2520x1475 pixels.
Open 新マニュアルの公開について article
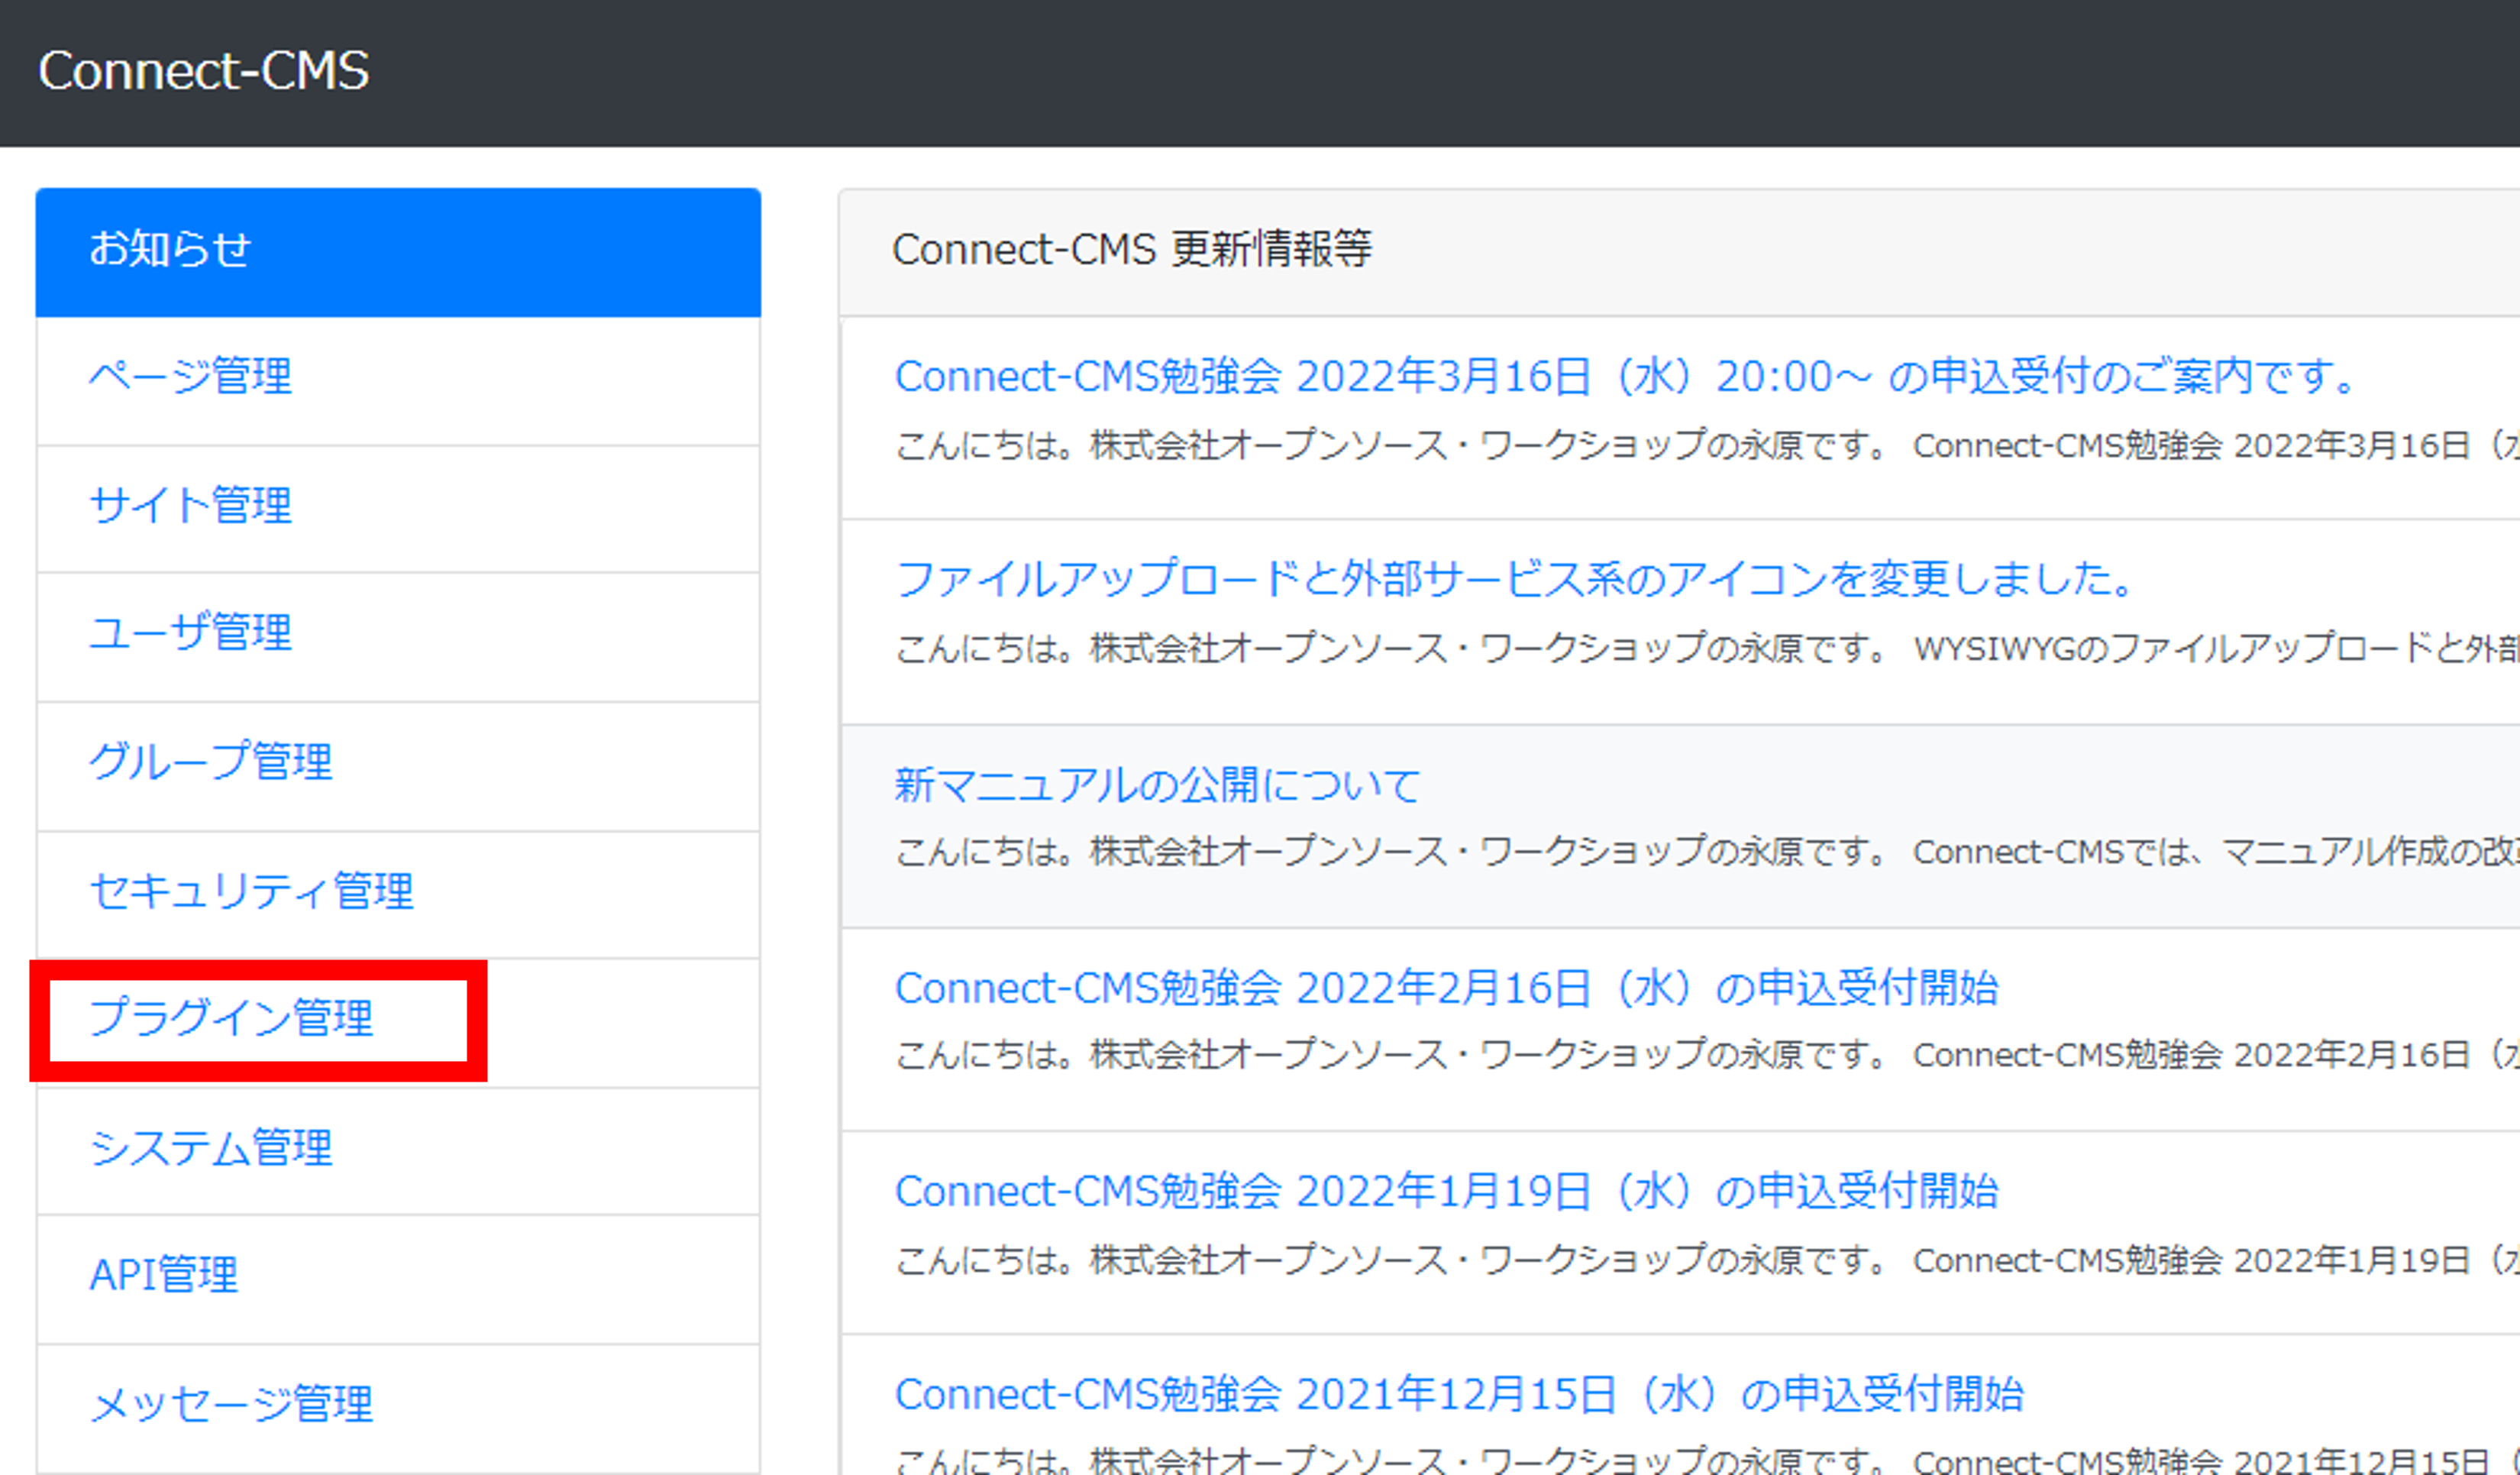coord(1157,785)
